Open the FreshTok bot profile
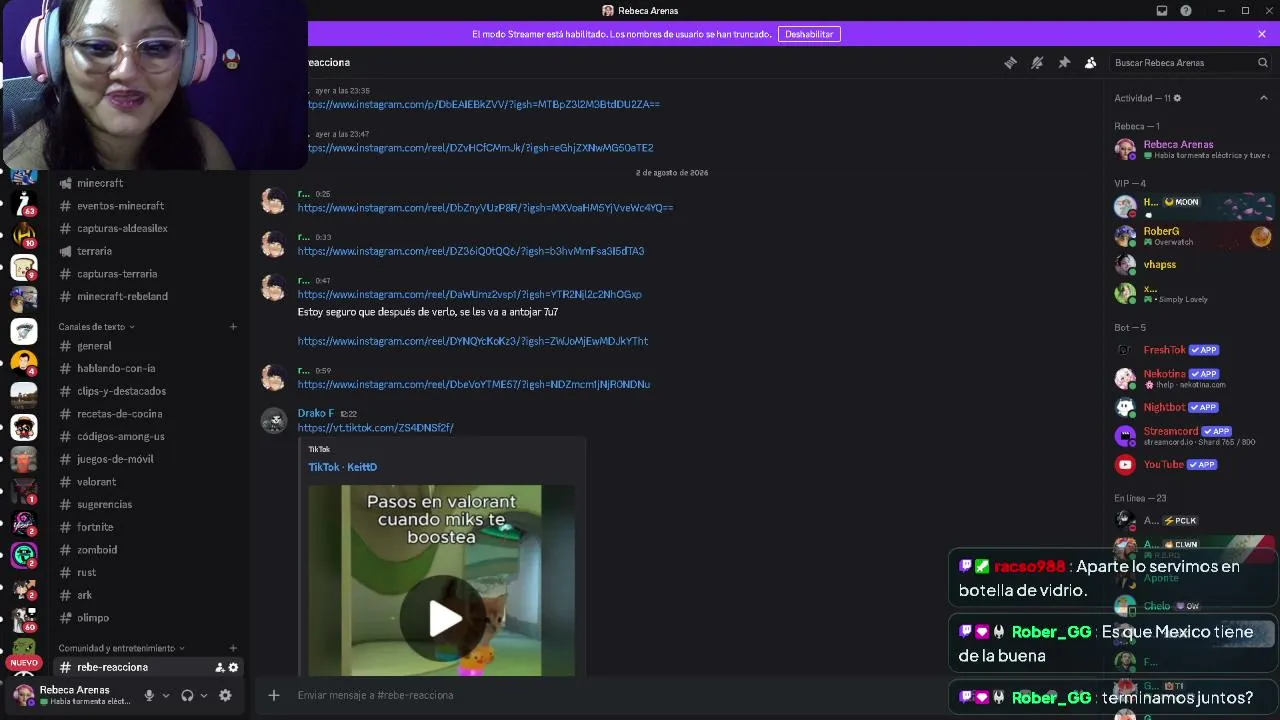This screenshot has height=720, width=1280. pos(1192,350)
